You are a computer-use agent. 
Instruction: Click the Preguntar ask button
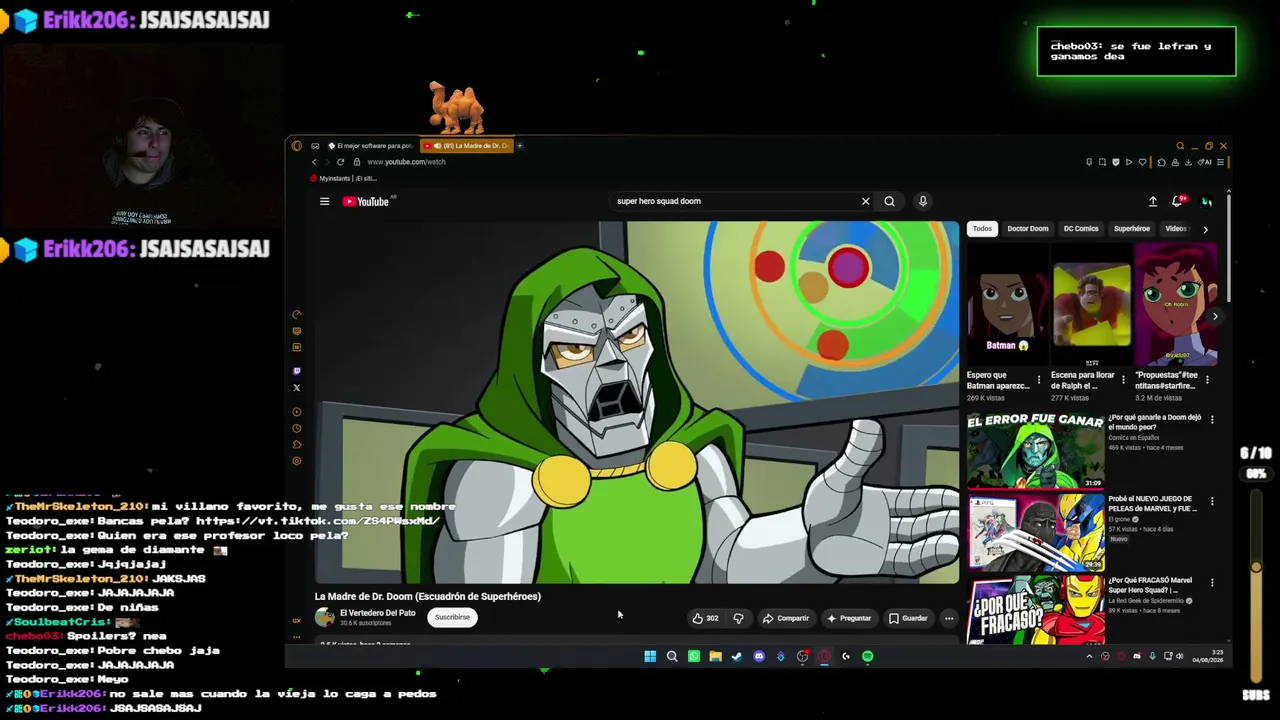coord(849,618)
